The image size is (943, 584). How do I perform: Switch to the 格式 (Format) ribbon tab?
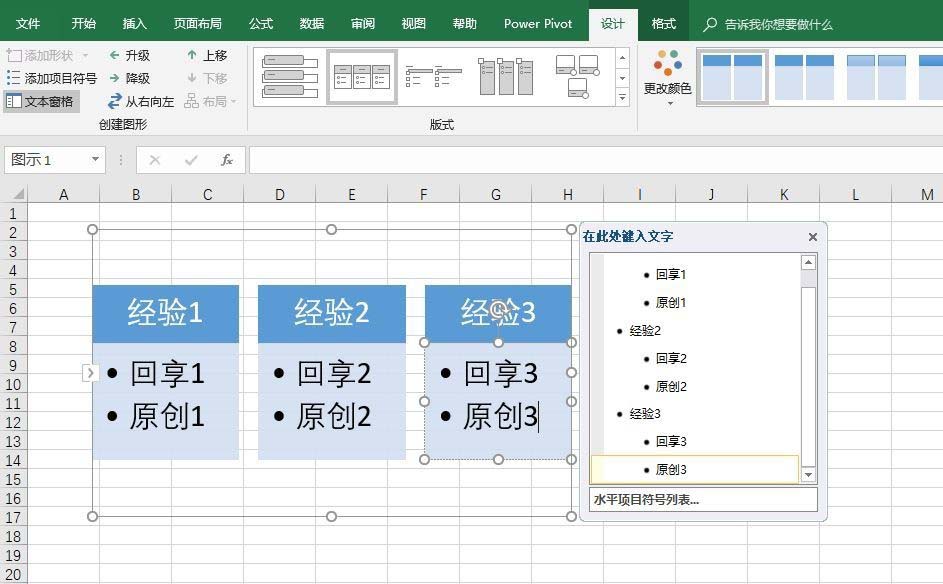[662, 22]
